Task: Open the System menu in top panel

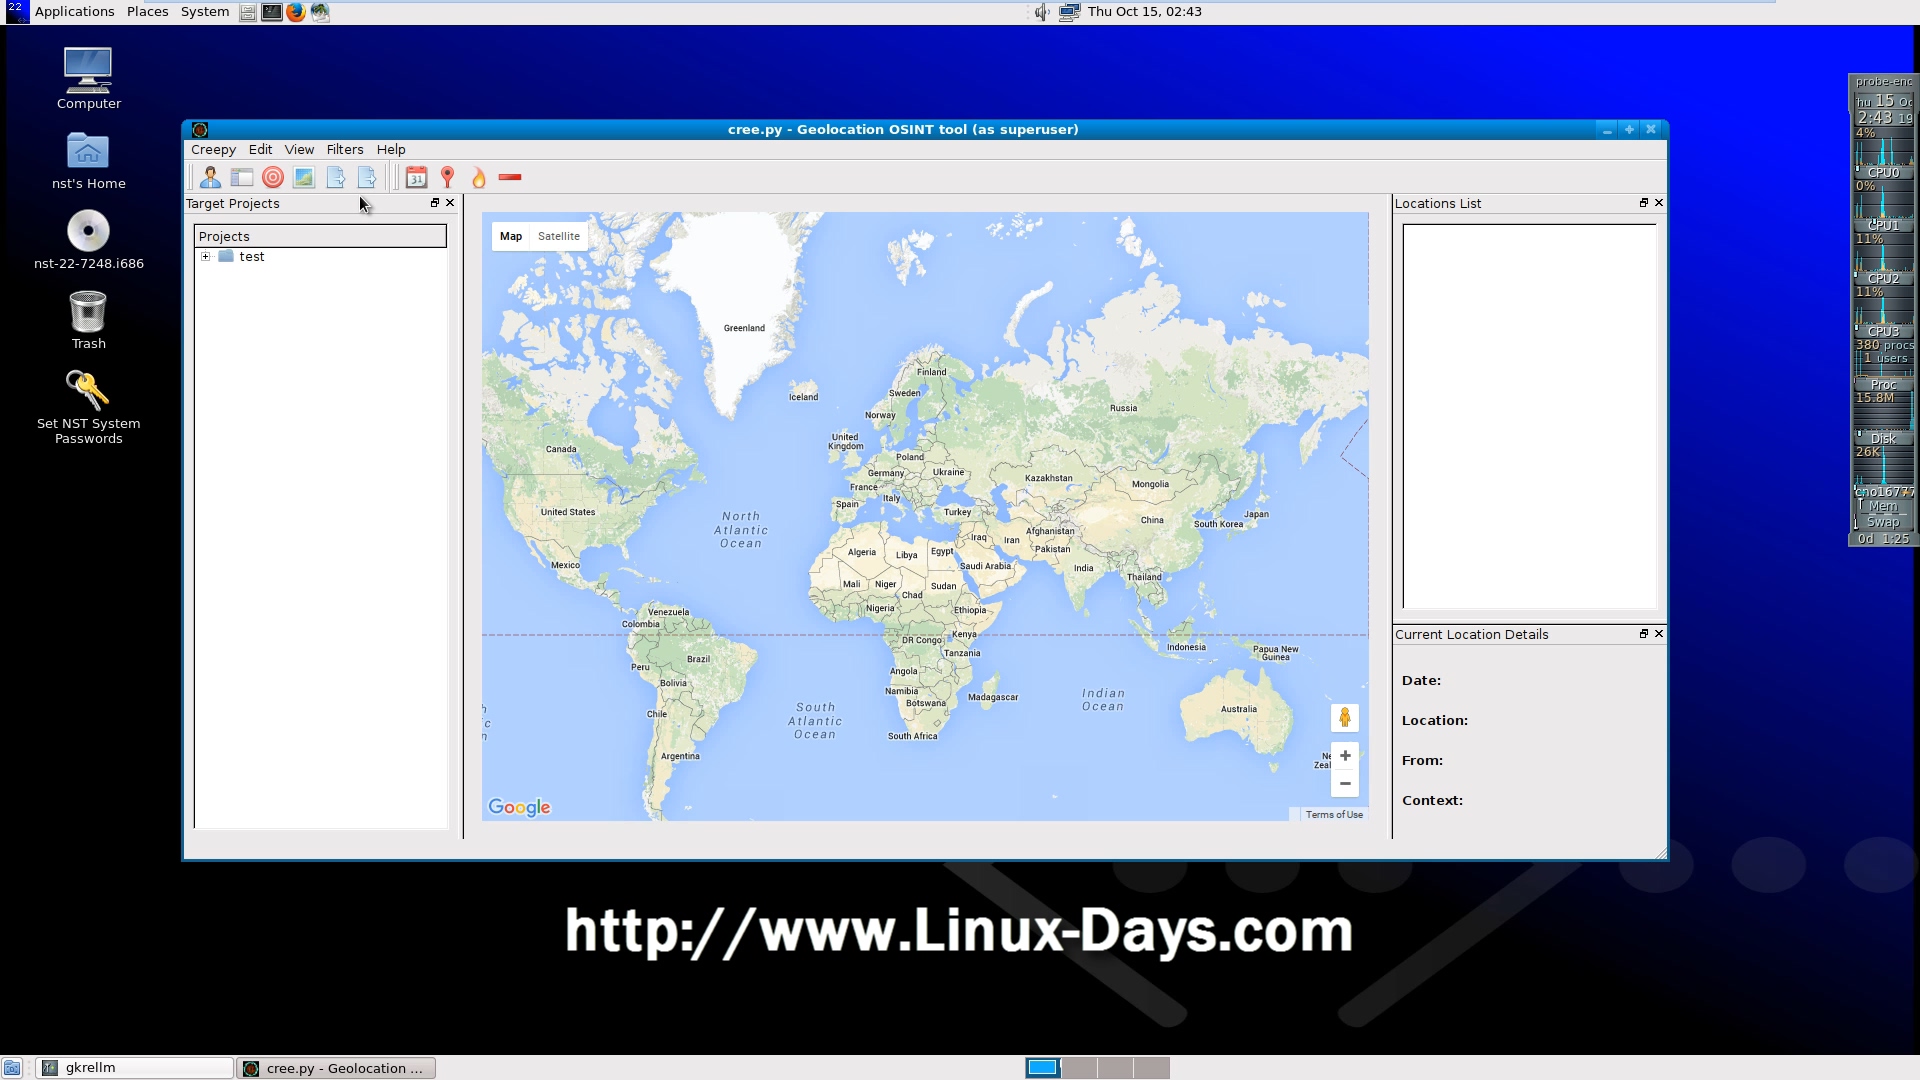Action: tap(205, 11)
